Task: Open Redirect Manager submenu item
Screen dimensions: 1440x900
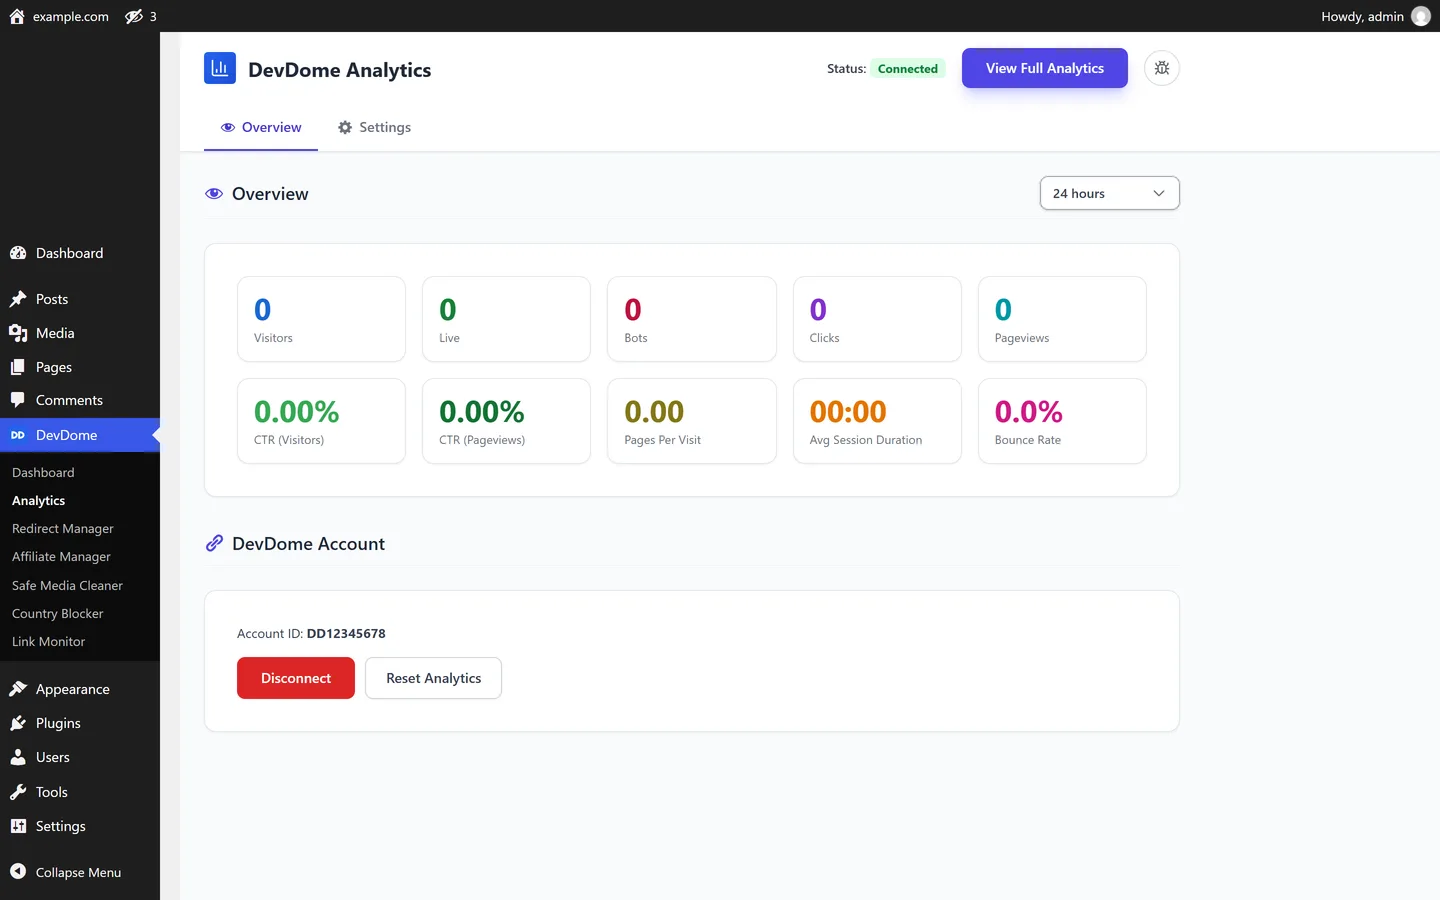Action: (63, 528)
